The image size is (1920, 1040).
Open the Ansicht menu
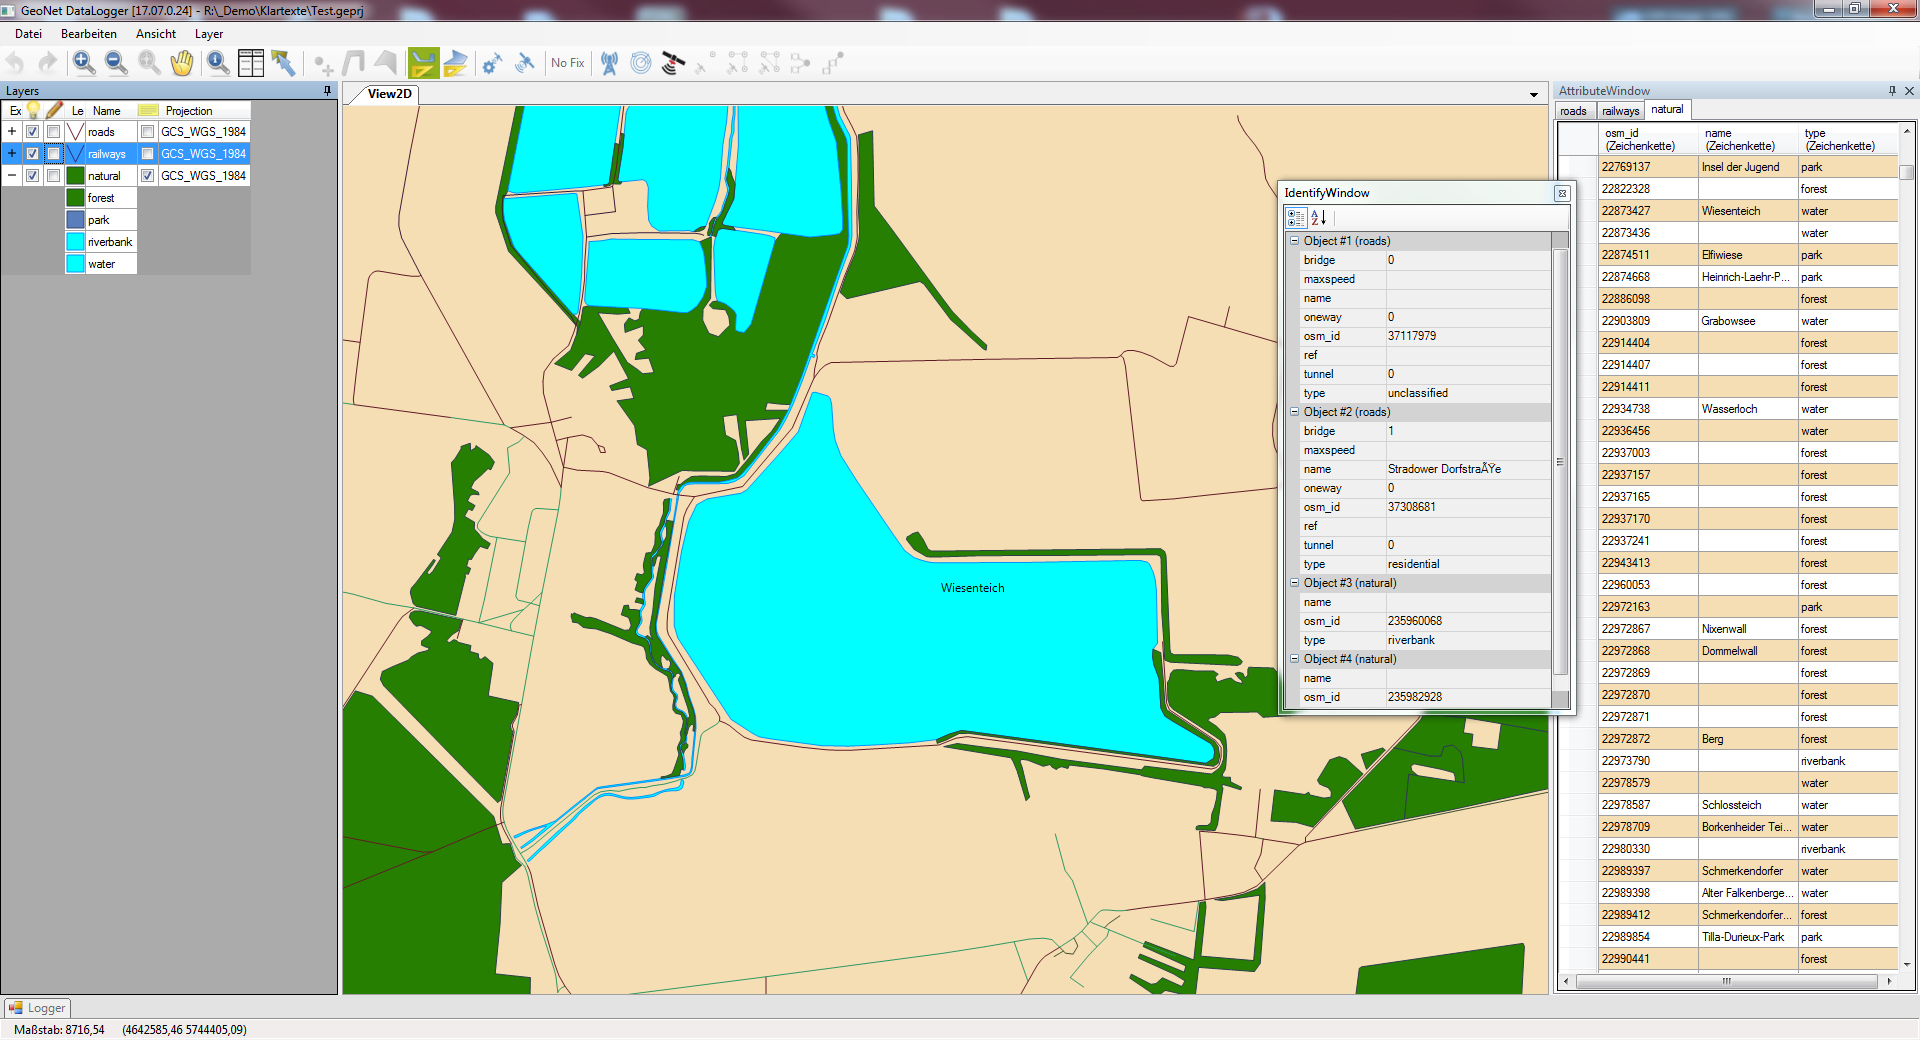pos(156,34)
